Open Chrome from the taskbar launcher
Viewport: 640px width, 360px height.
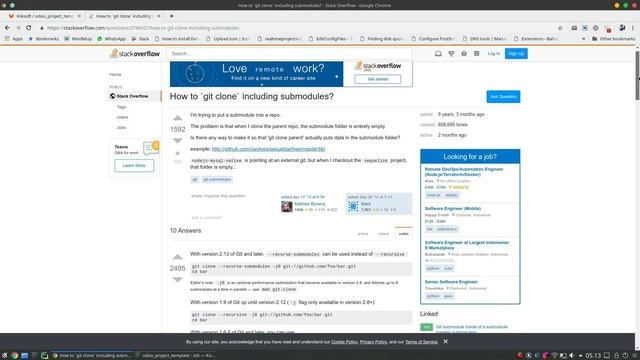14,356
